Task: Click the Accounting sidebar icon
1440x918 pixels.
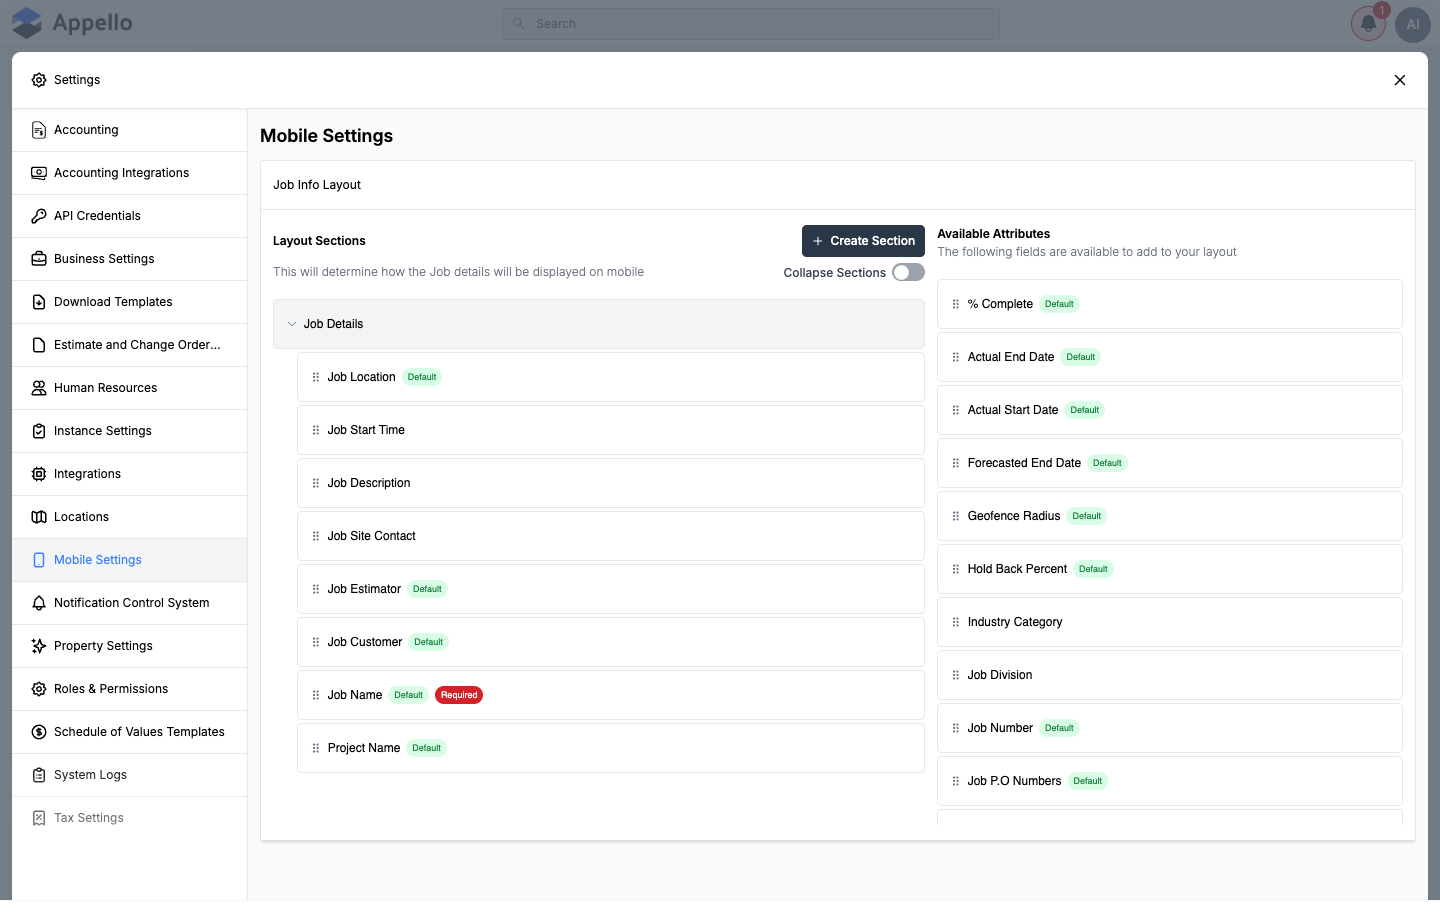Action: (x=39, y=130)
